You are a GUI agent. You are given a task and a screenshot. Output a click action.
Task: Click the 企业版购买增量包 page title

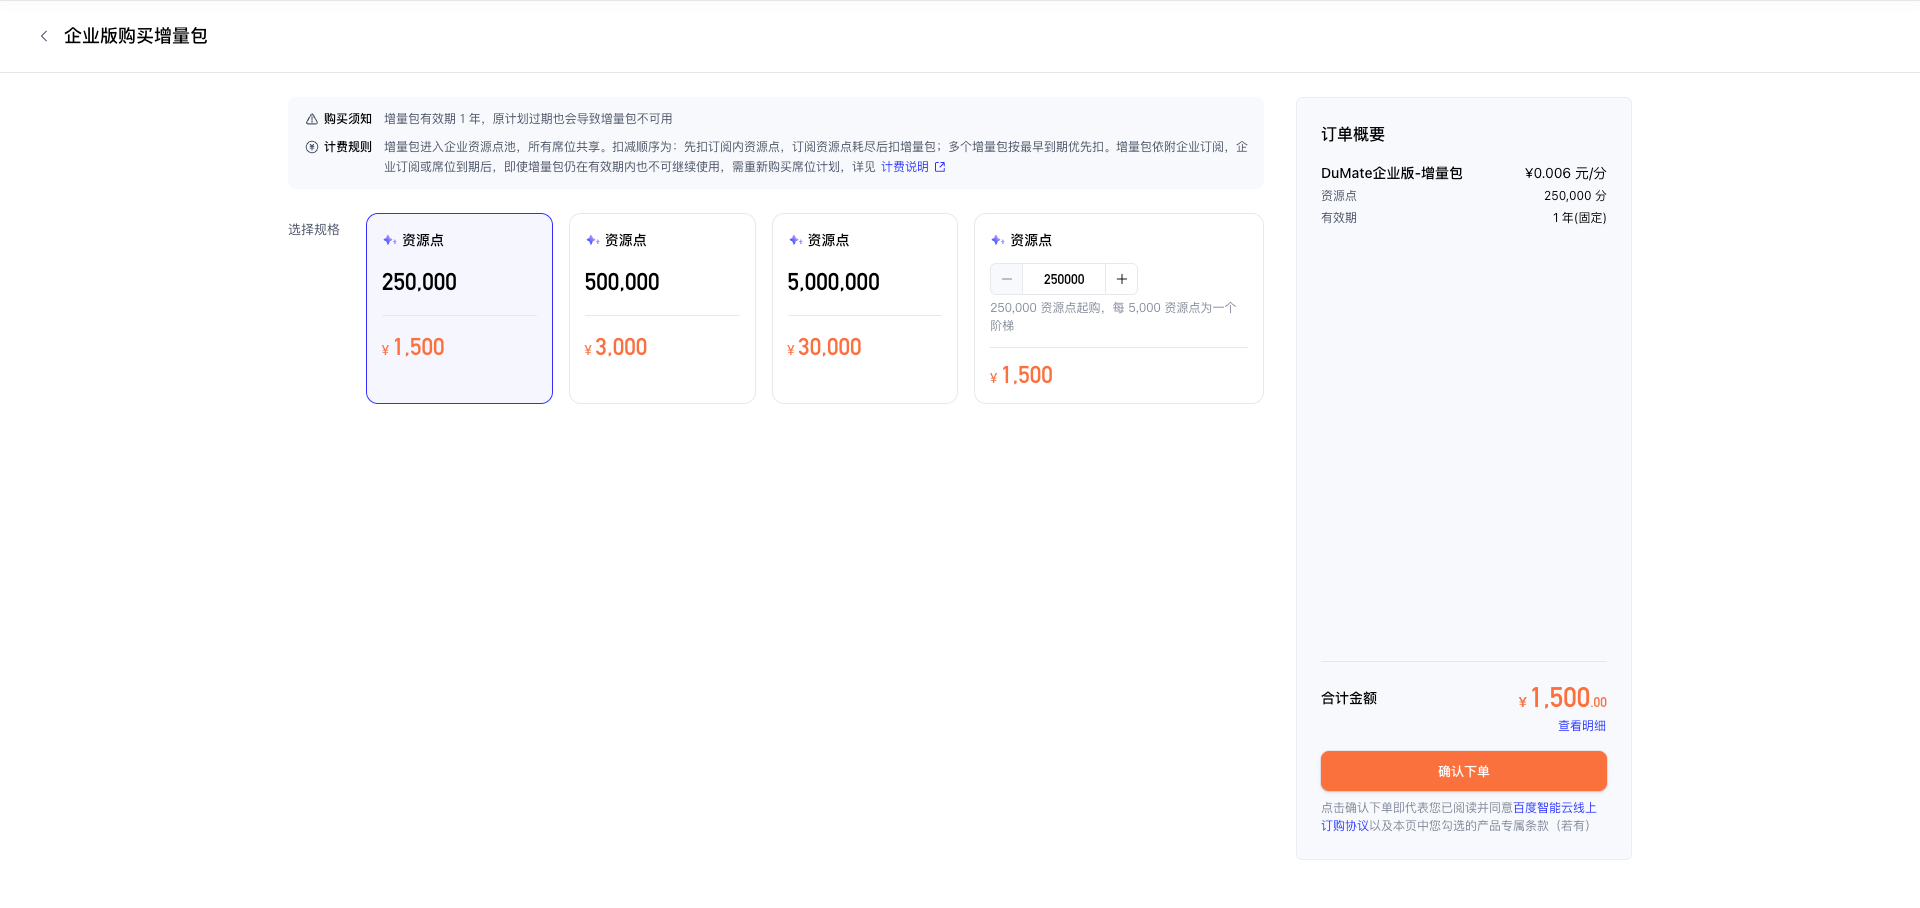(x=136, y=36)
